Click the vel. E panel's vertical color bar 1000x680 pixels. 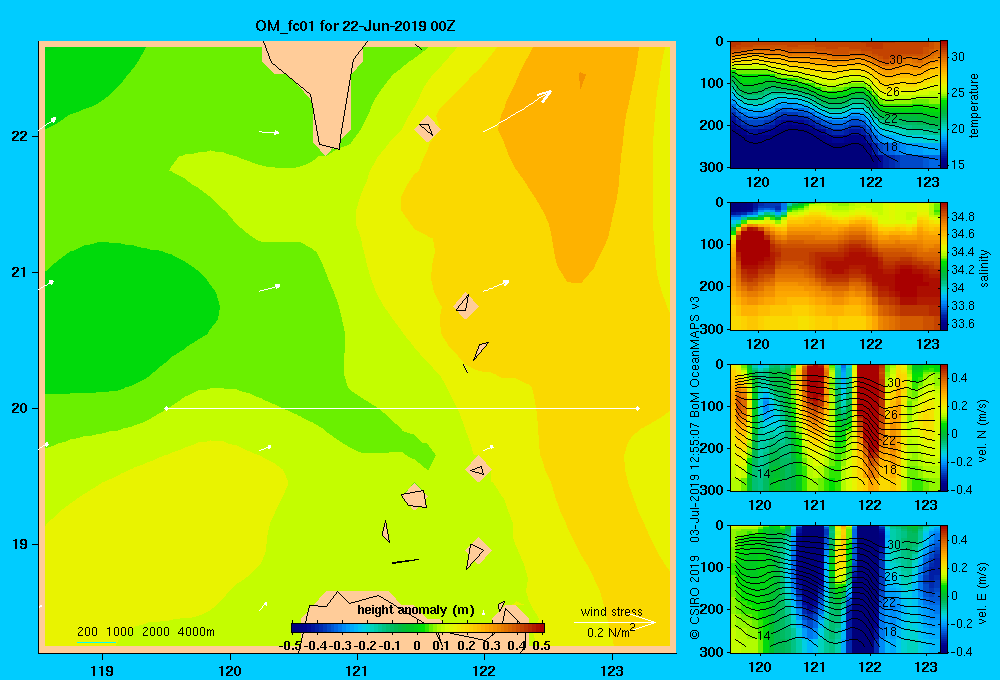click(x=944, y=589)
